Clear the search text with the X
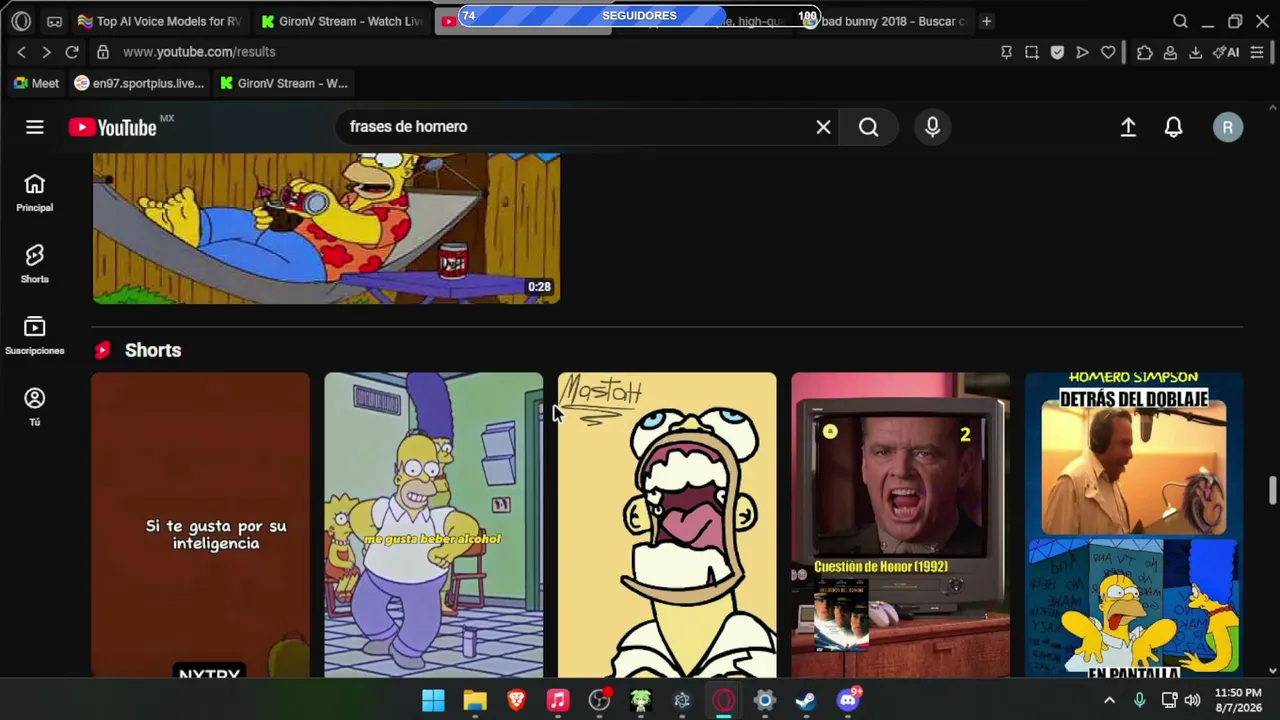Viewport: 1280px width, 720px height. coord(823,127)
